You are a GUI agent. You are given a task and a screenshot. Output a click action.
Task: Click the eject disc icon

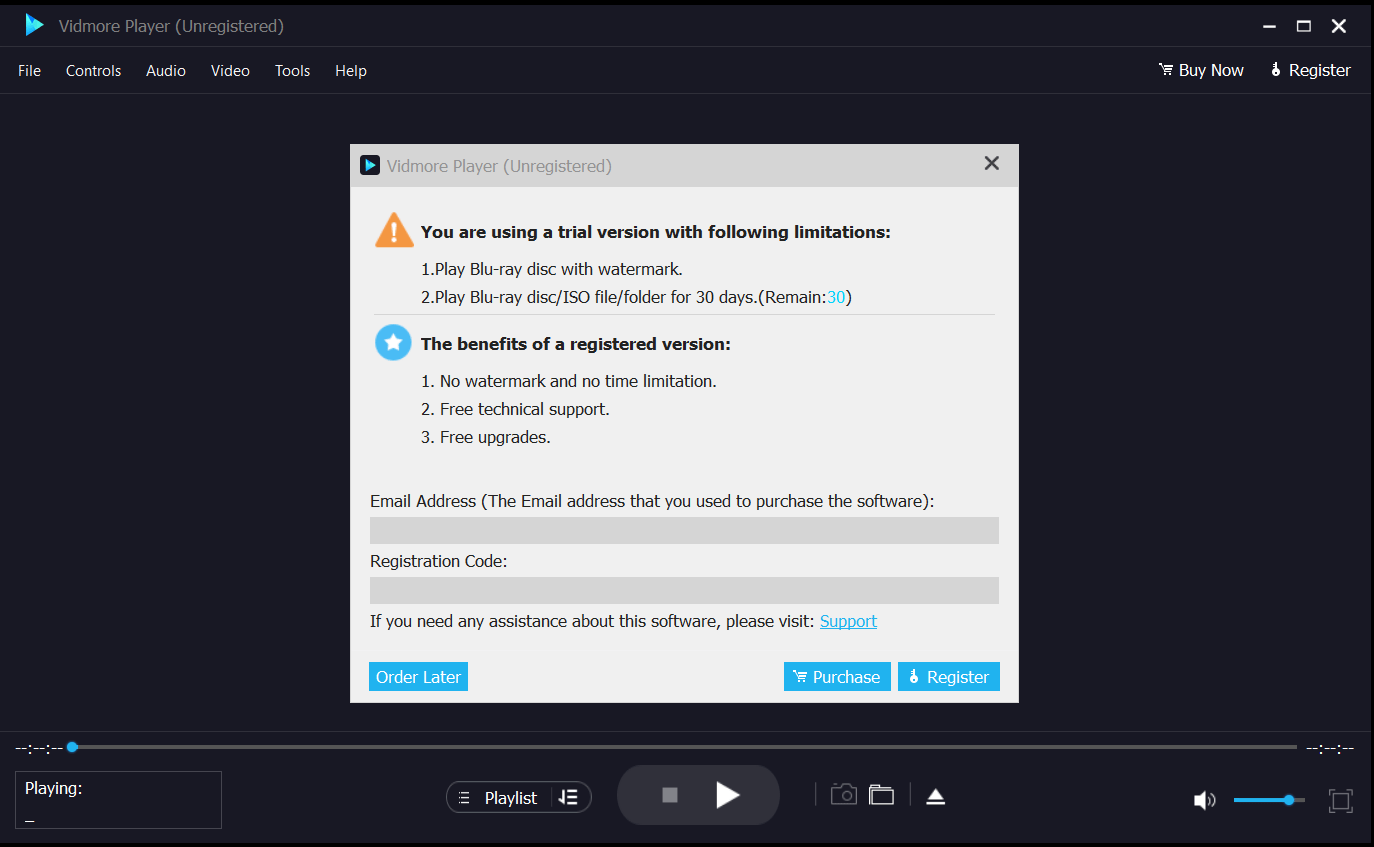pos(936,796)
